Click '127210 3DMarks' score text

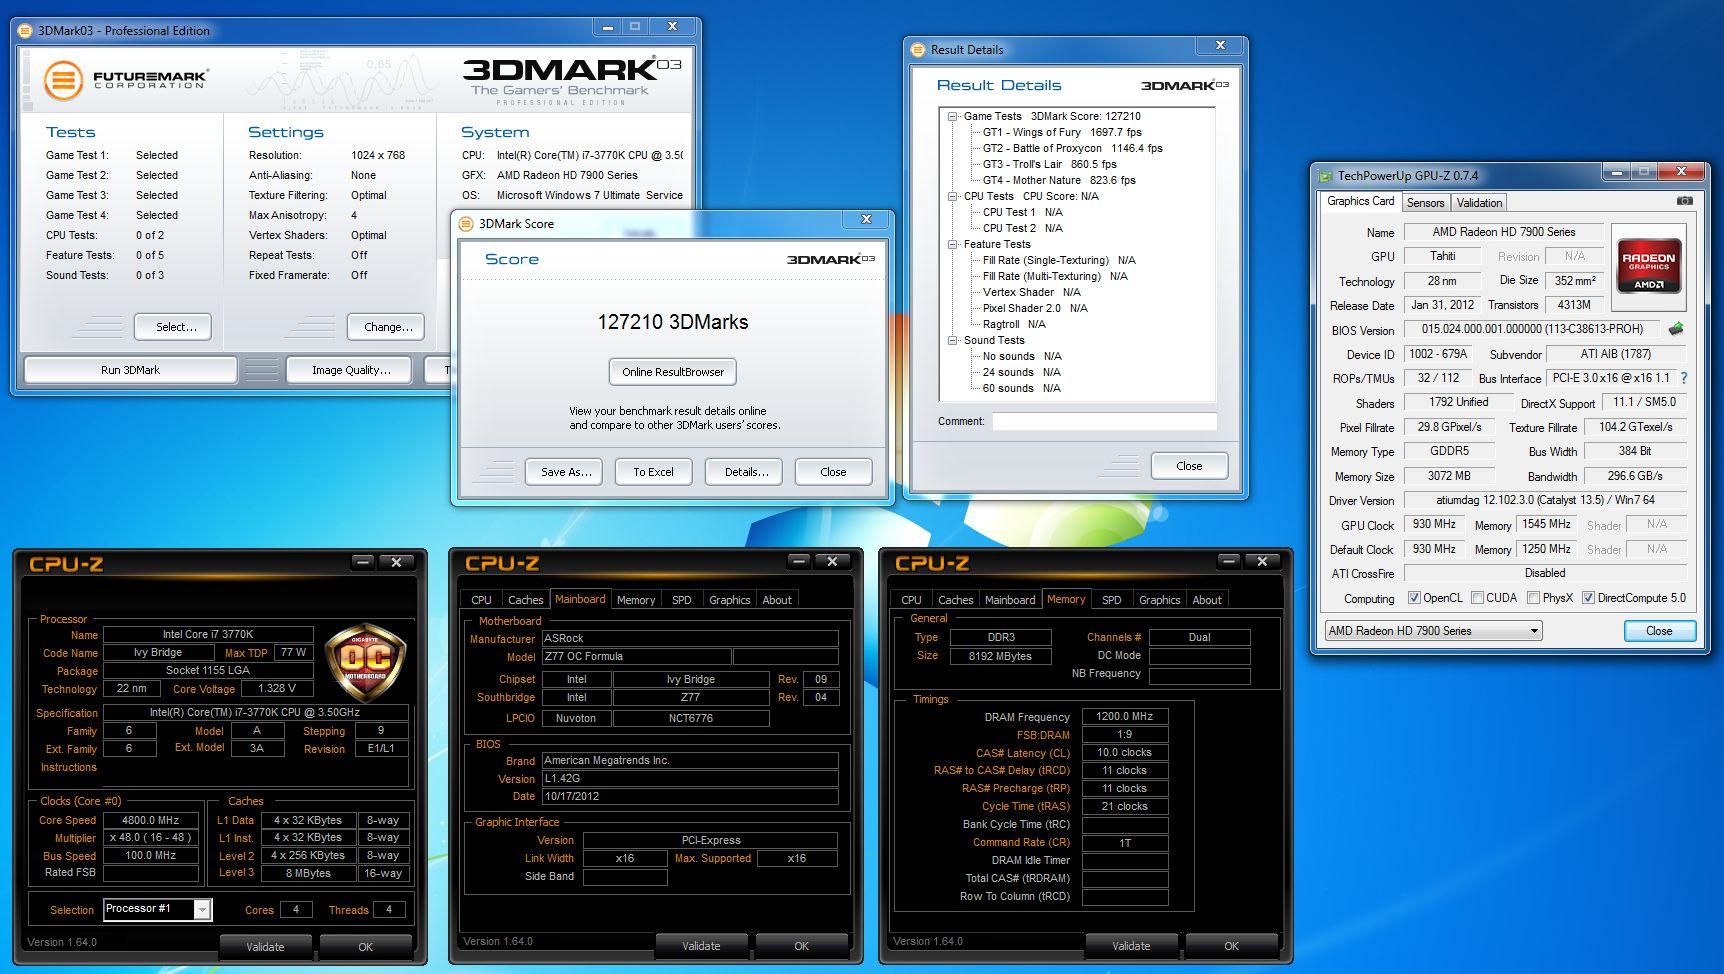point(673,322)
